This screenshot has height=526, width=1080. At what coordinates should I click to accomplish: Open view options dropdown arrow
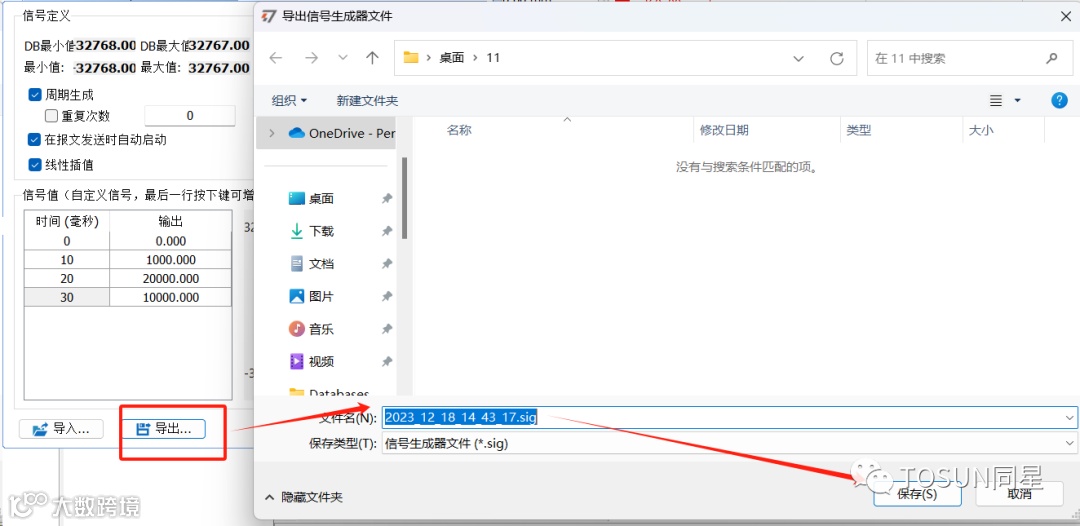pos(1017,101)
